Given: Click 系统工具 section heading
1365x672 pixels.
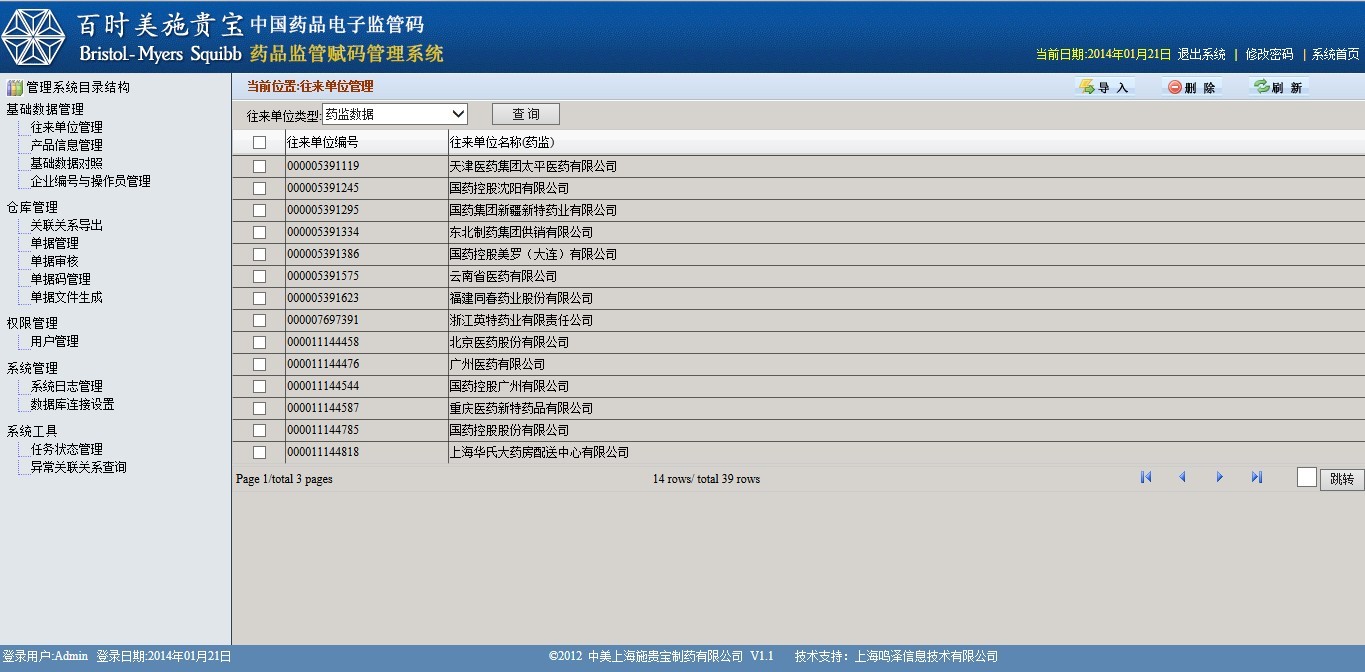Looking at the screenshot, I should point(32,431).
